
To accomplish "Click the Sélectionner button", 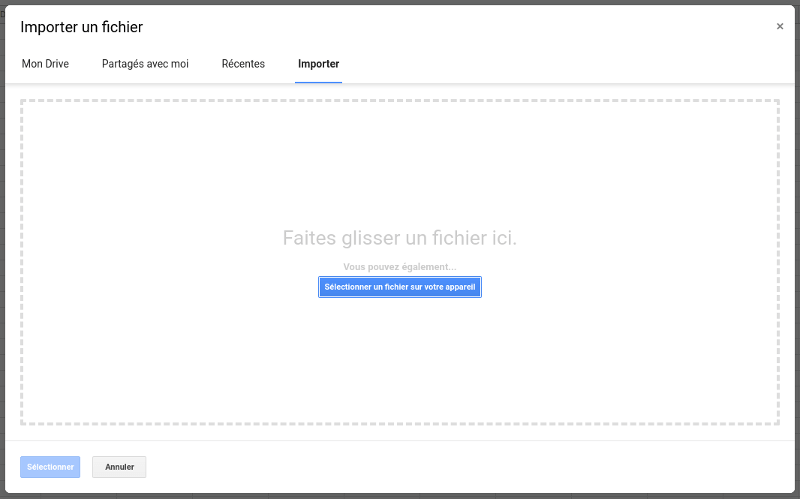I will (50, 467).
